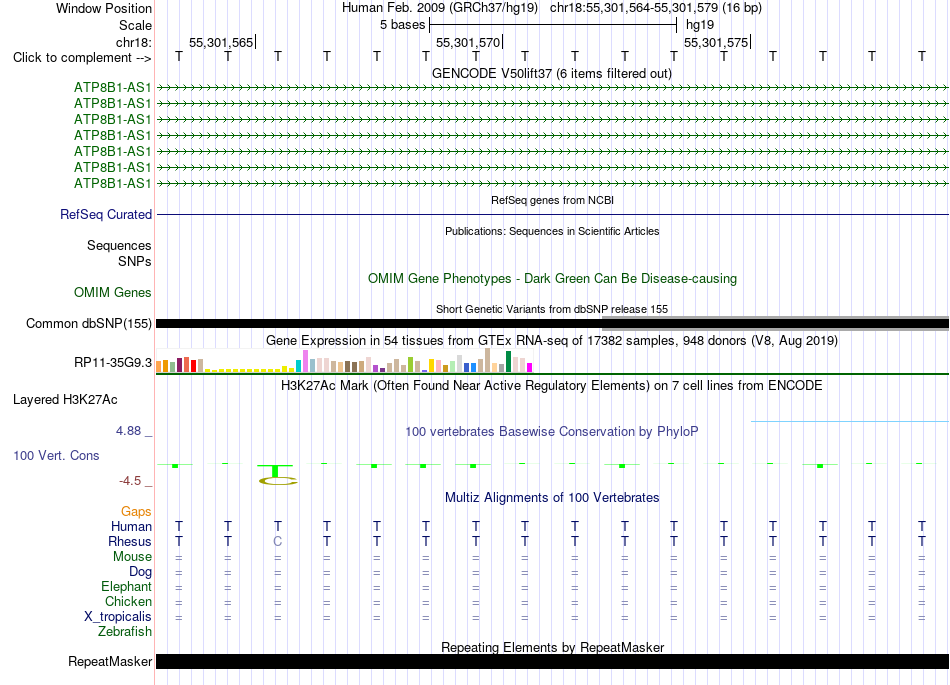Click the magenta bar ending the GTEx chart

[x=530, y=367]
